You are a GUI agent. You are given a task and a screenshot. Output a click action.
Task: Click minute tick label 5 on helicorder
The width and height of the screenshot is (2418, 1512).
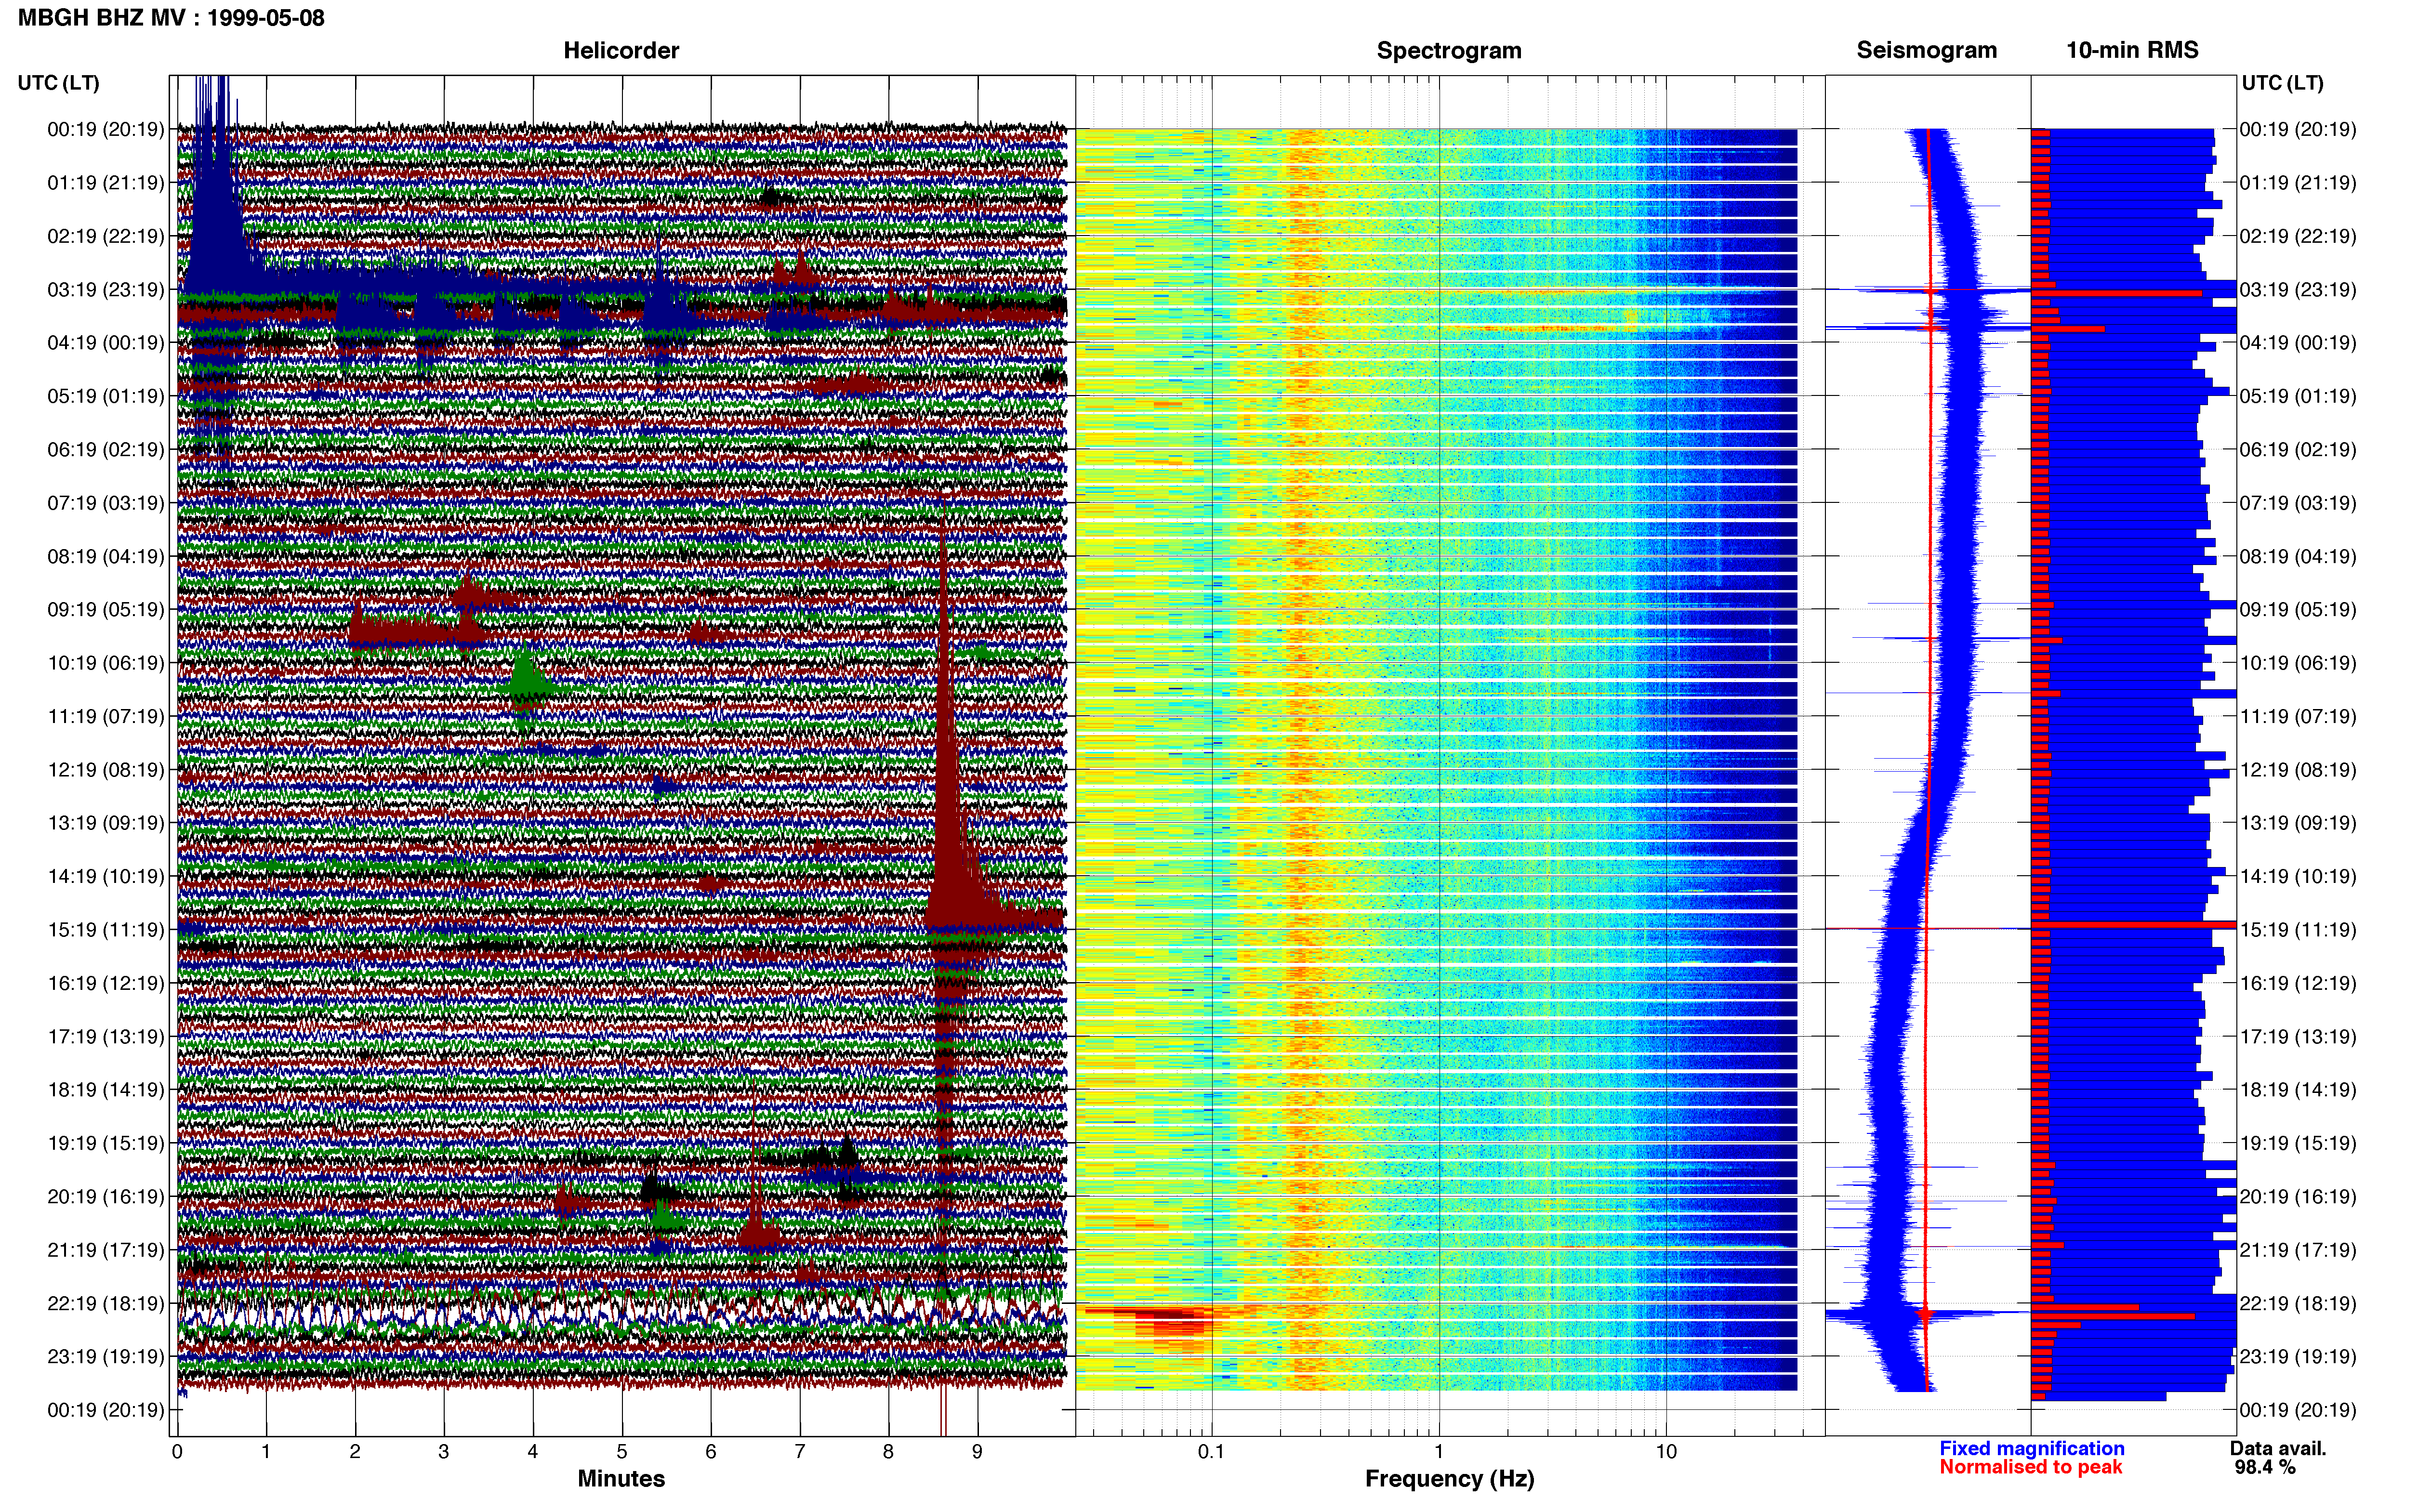click(x=622, y=1452)
